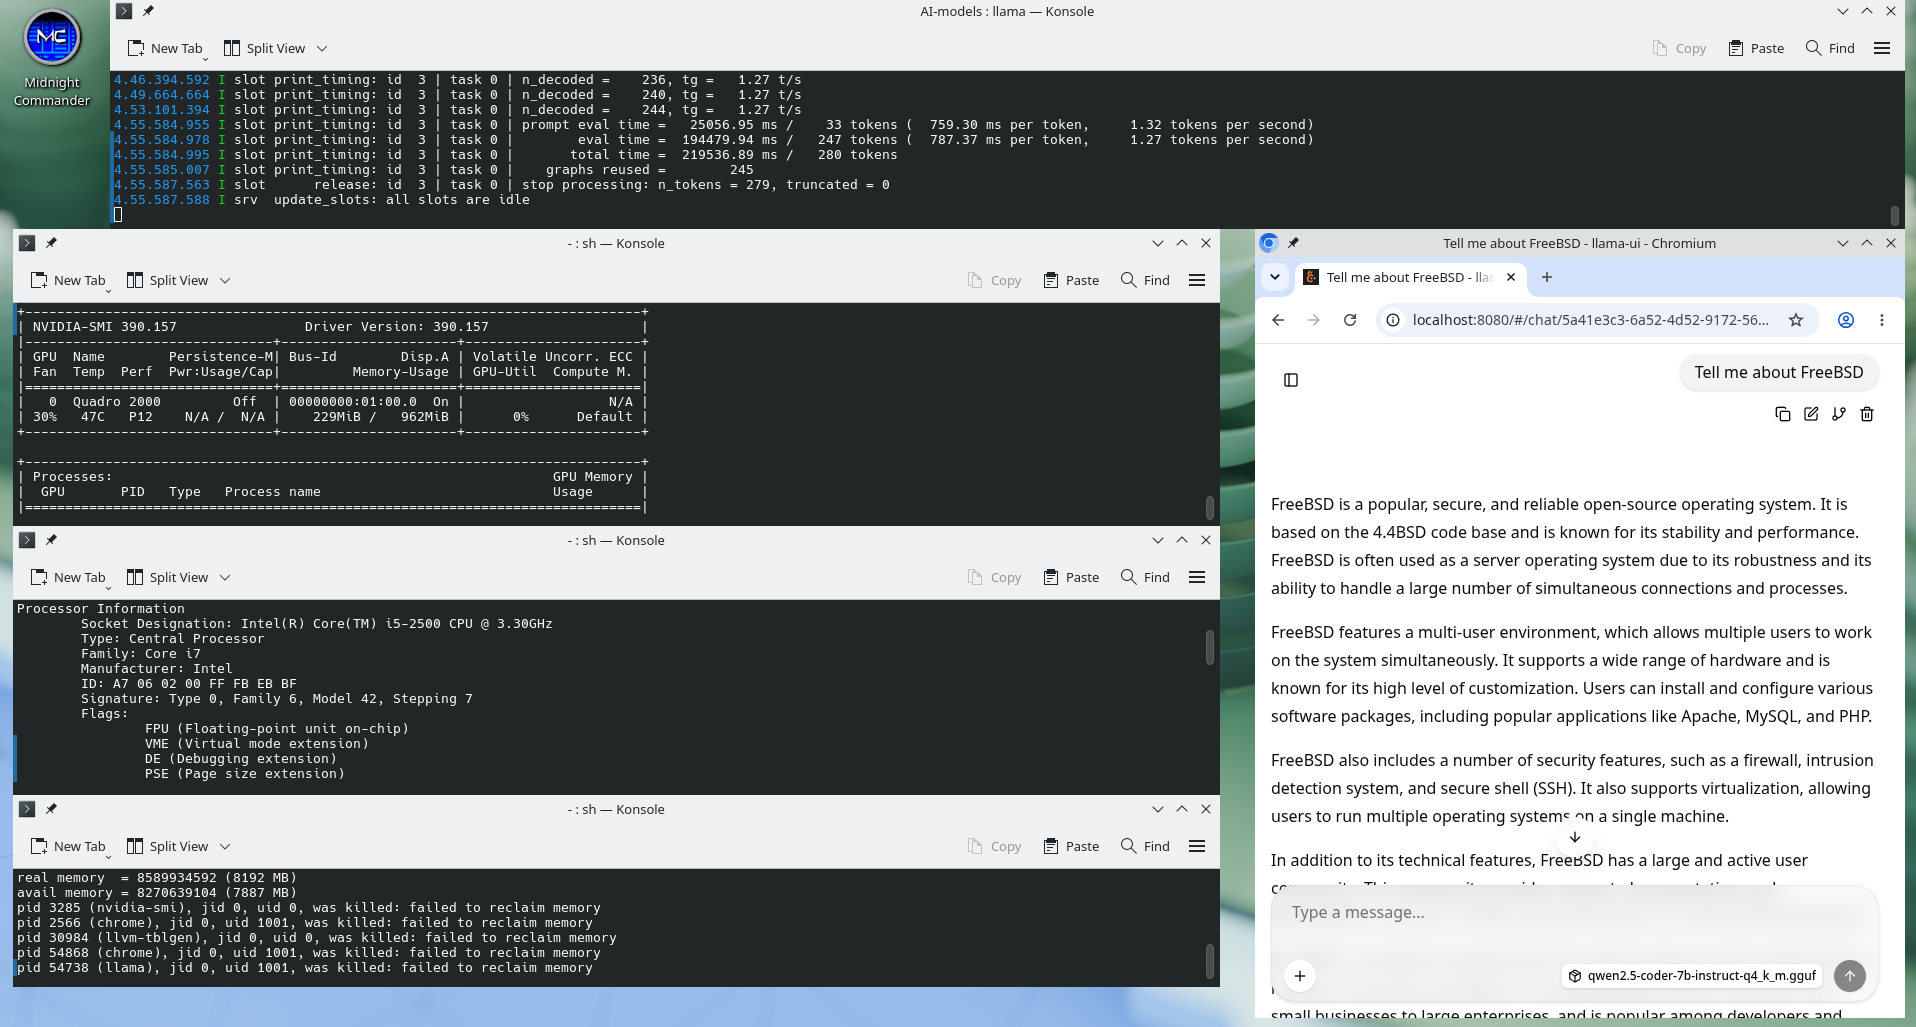Open hamburger menu in Processor Information Konsole
1916x1027 pixels.
pos(1197,577)
